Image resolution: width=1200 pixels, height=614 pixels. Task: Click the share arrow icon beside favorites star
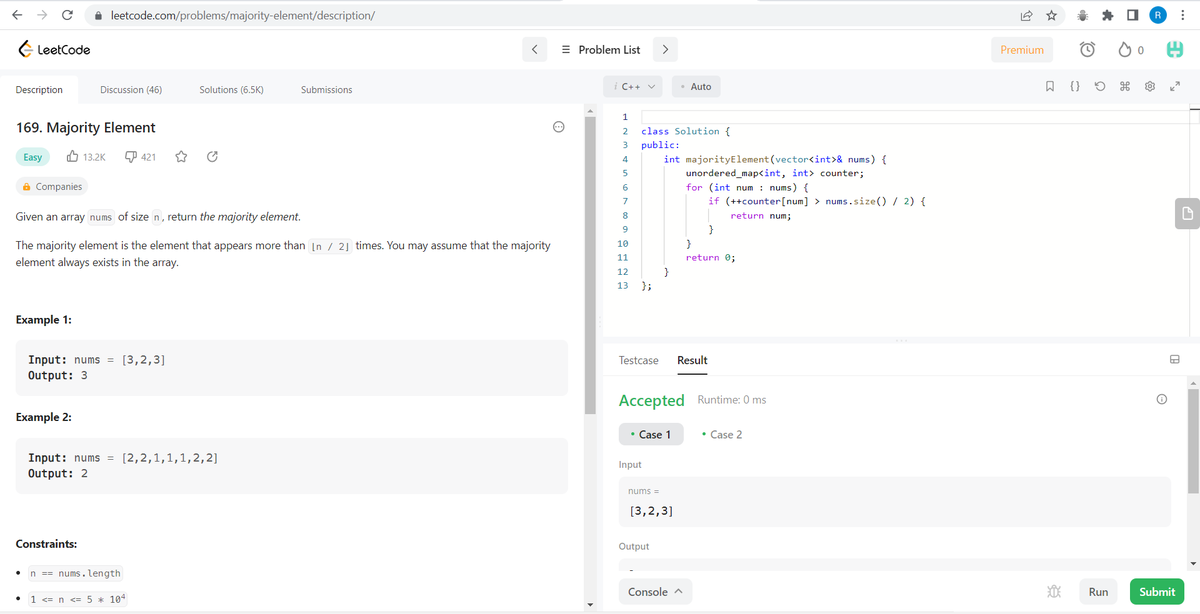point(212,157)
